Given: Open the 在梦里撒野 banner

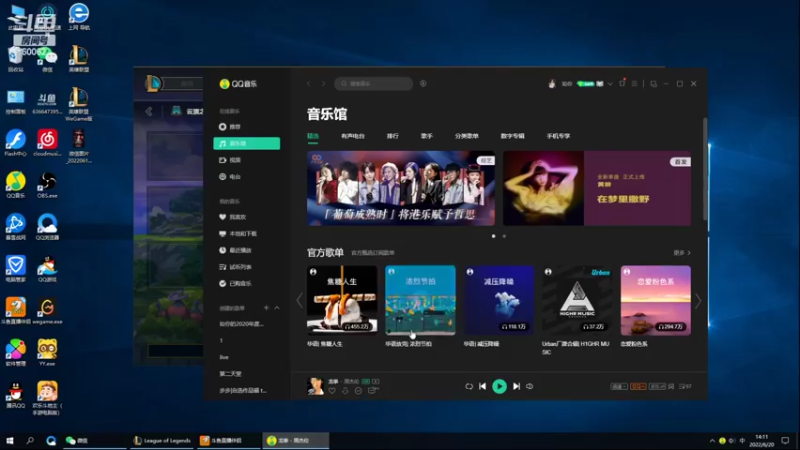Looking at the screenshot, I should tap(597, 188).
